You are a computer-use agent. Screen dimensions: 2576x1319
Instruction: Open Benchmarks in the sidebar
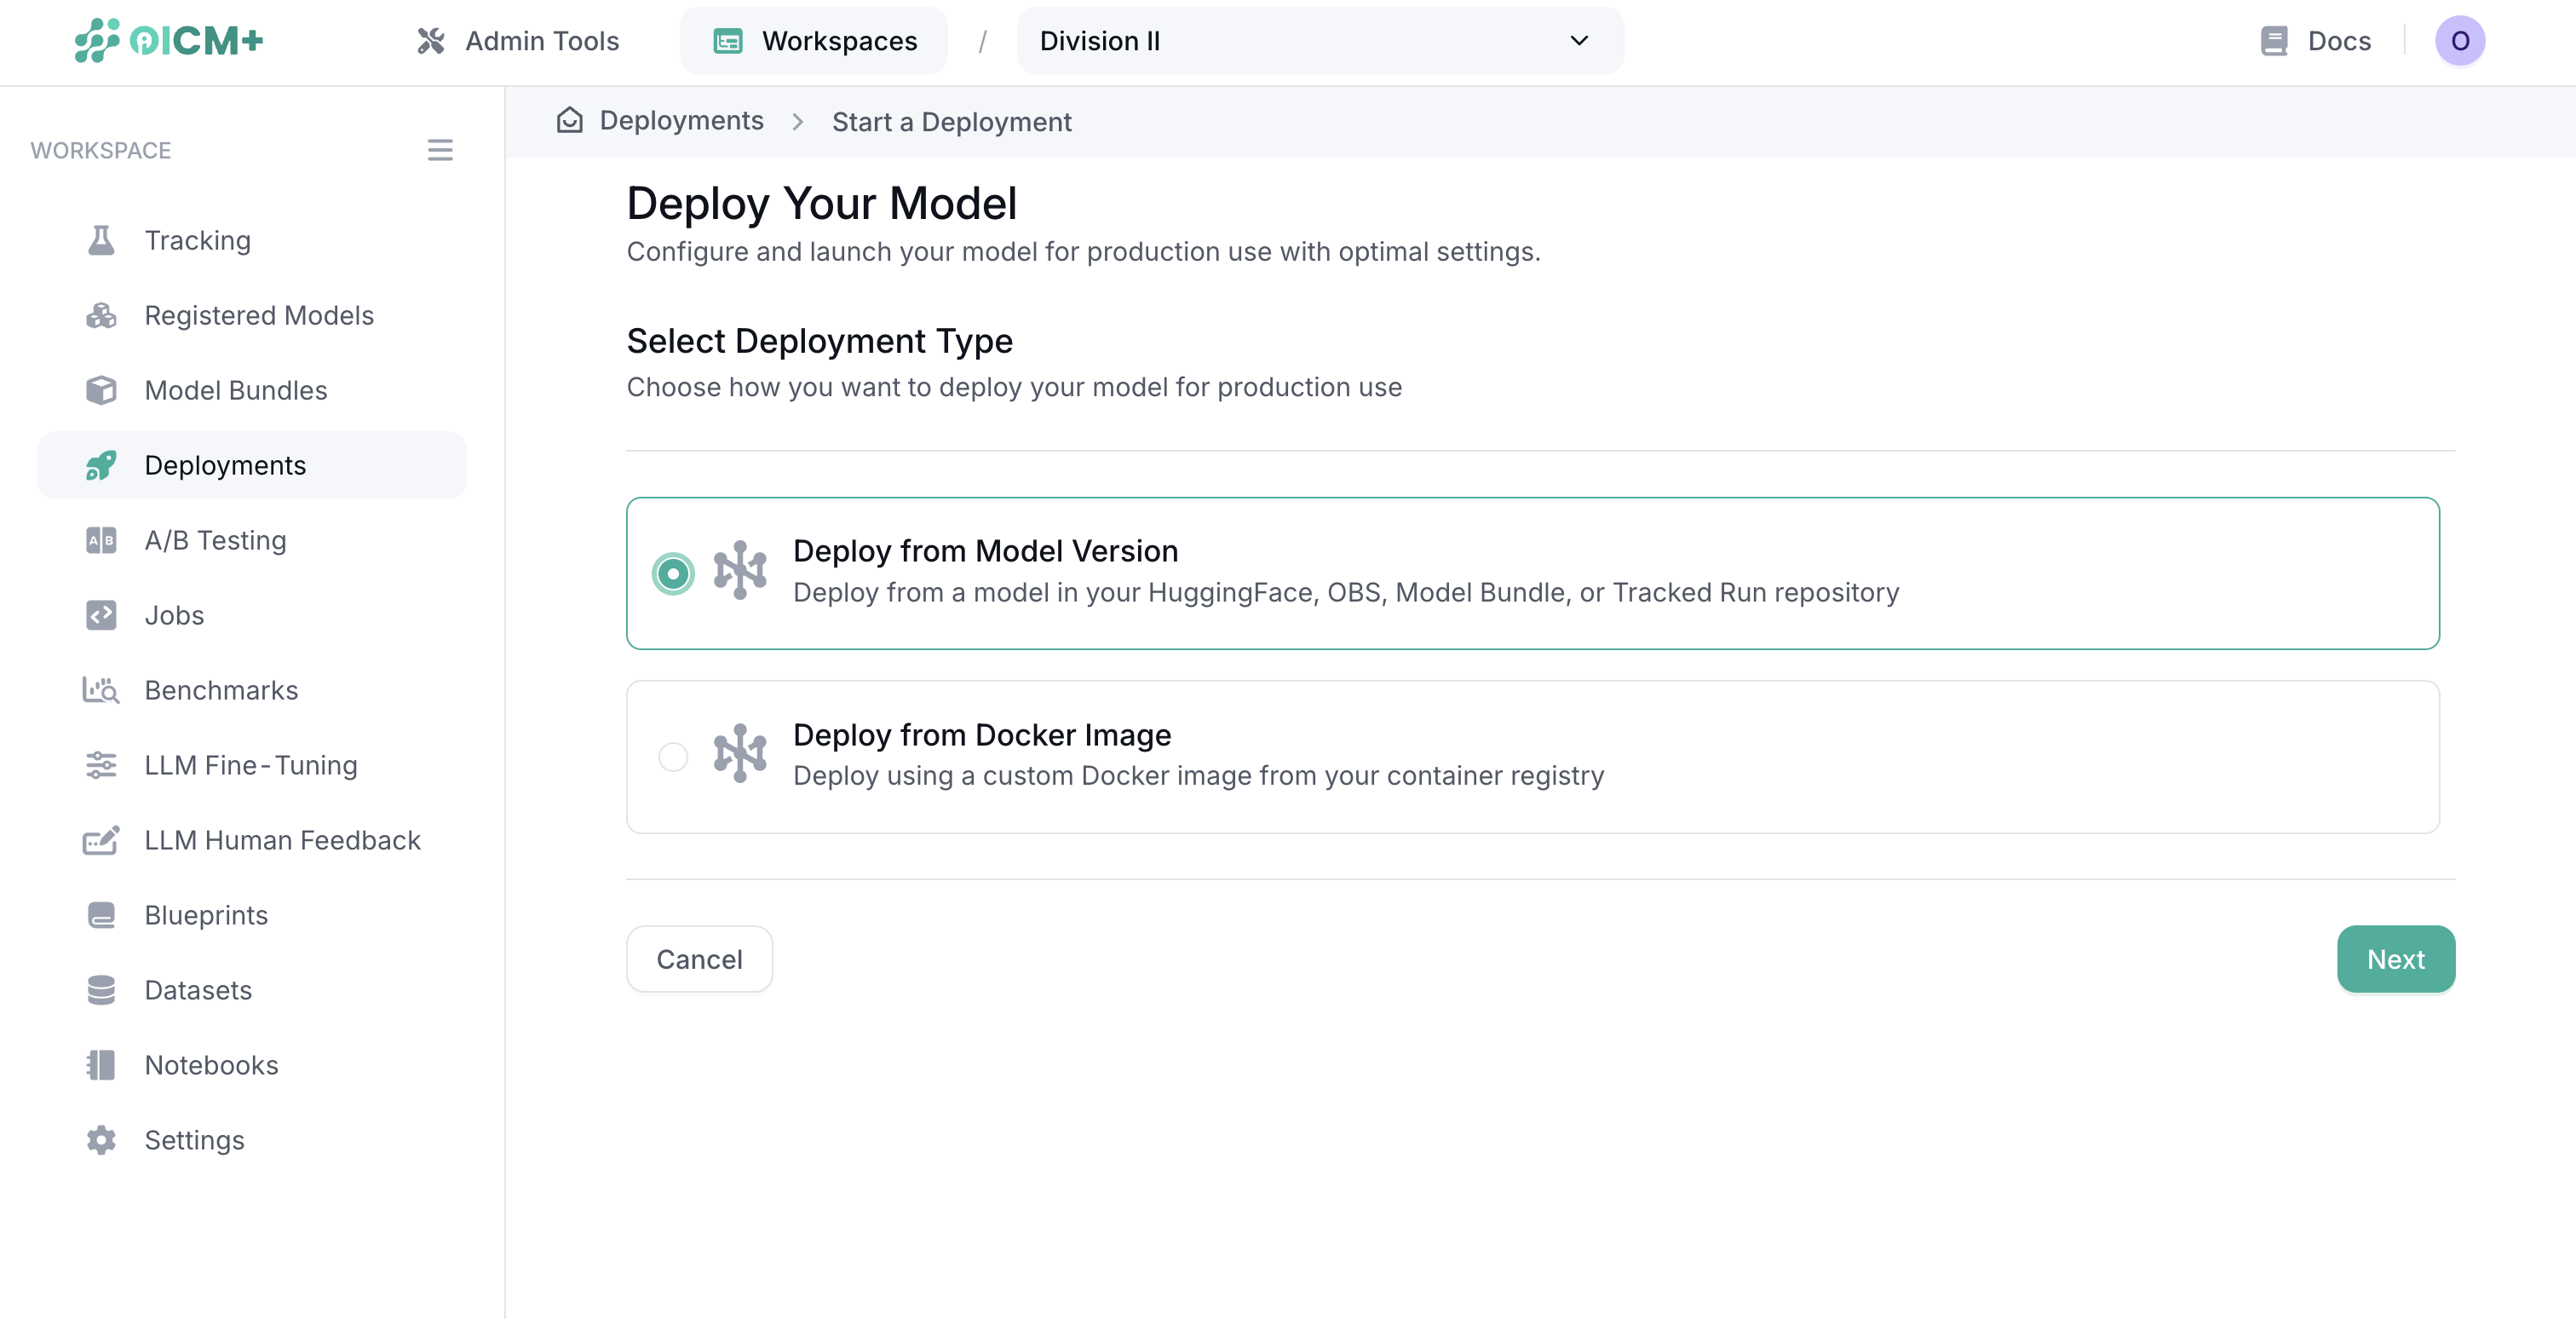click(221, 690)
